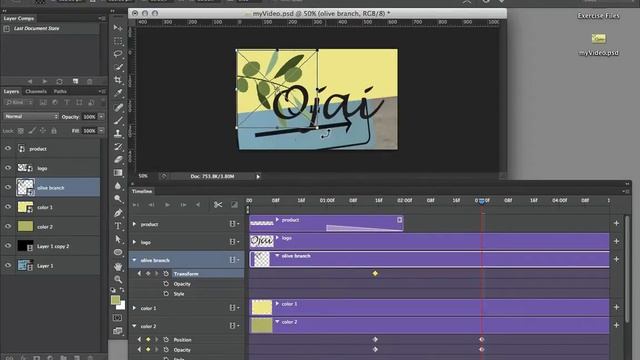This screenshot has width=640, height=360.
Task: Select the Quick Selection tool
Action: [118, 67]
